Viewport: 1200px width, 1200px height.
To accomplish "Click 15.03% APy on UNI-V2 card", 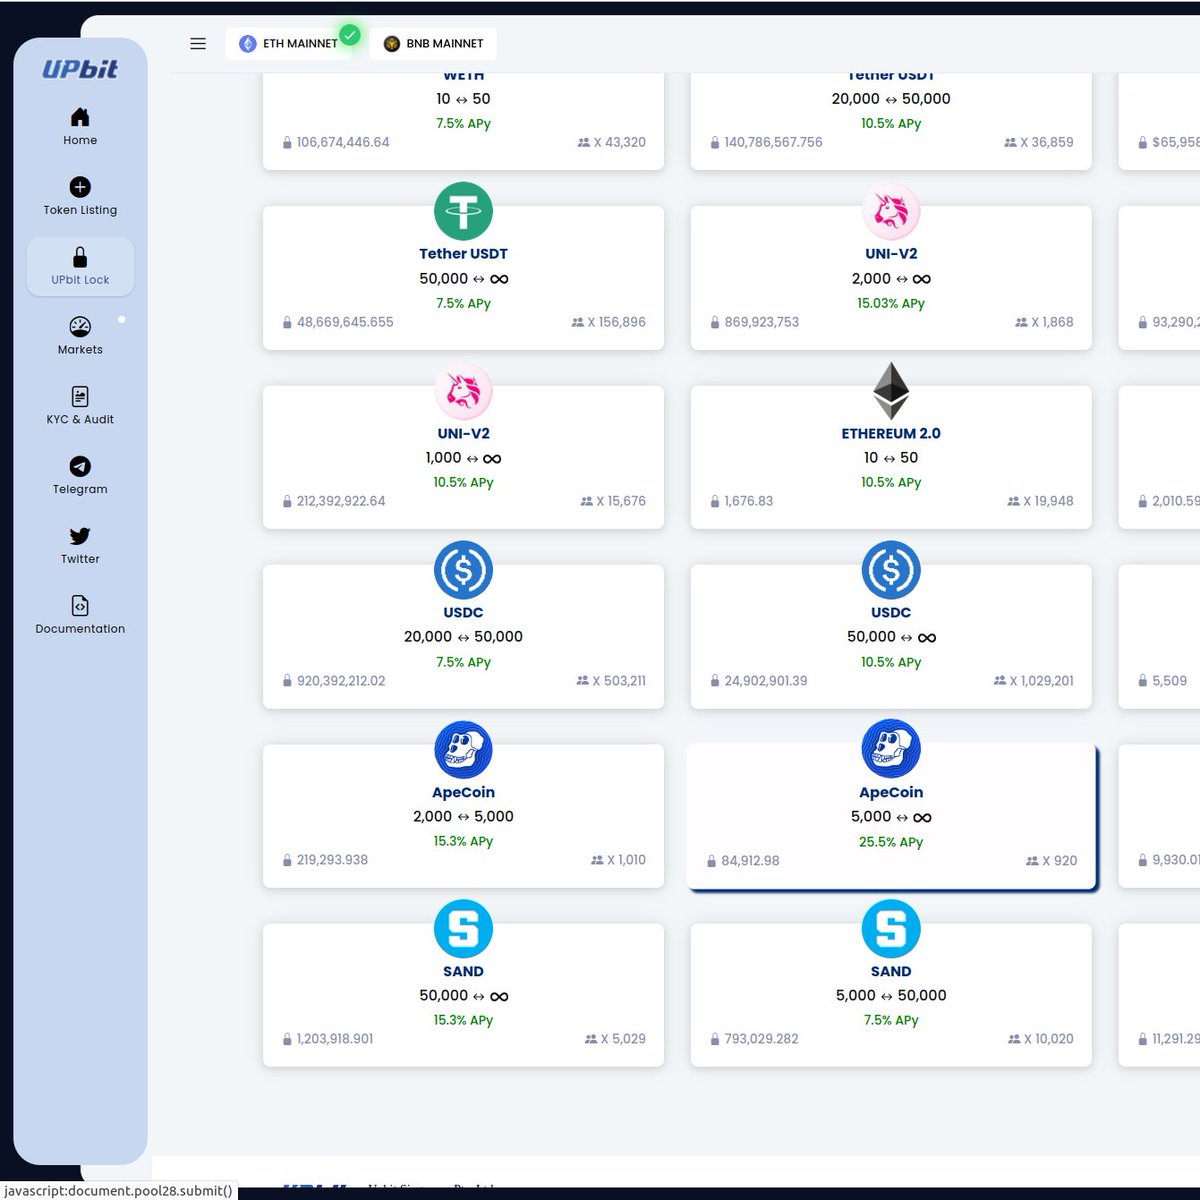I will [891, 303].
